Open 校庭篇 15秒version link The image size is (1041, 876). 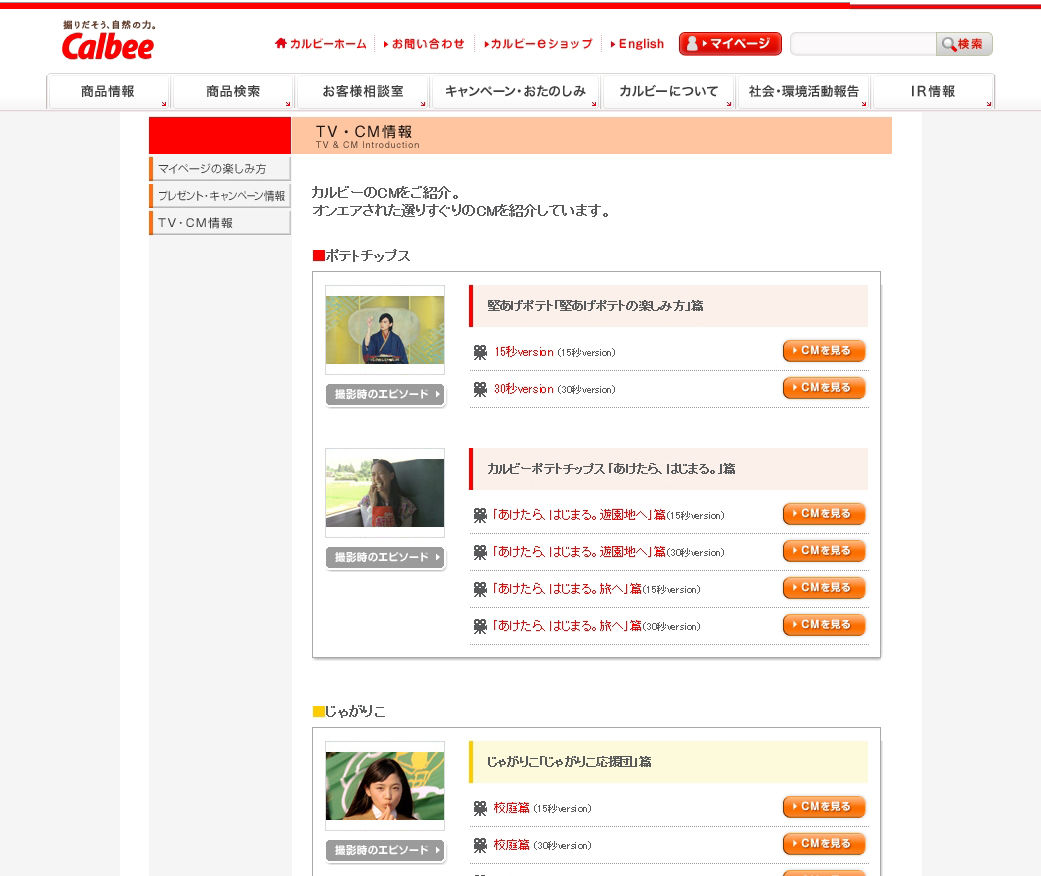click(511, 808)
